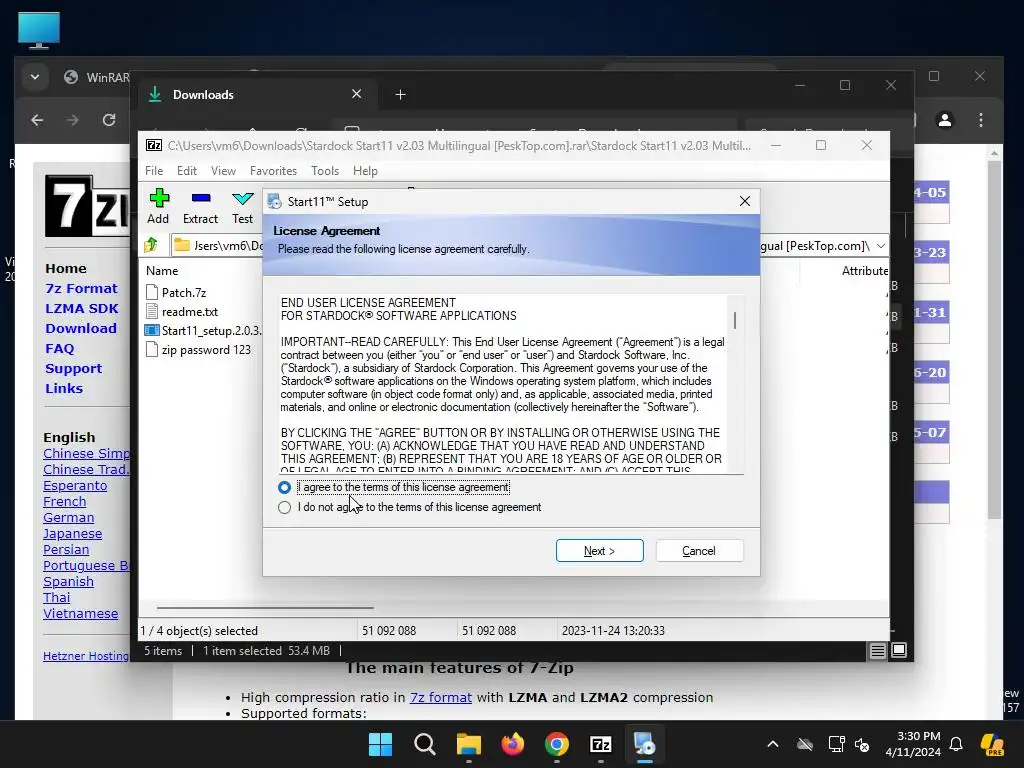This screenshot has width=1024, height=768.
Task: Open the Edit menu in 7-Zip
Action: pos(187,170)
